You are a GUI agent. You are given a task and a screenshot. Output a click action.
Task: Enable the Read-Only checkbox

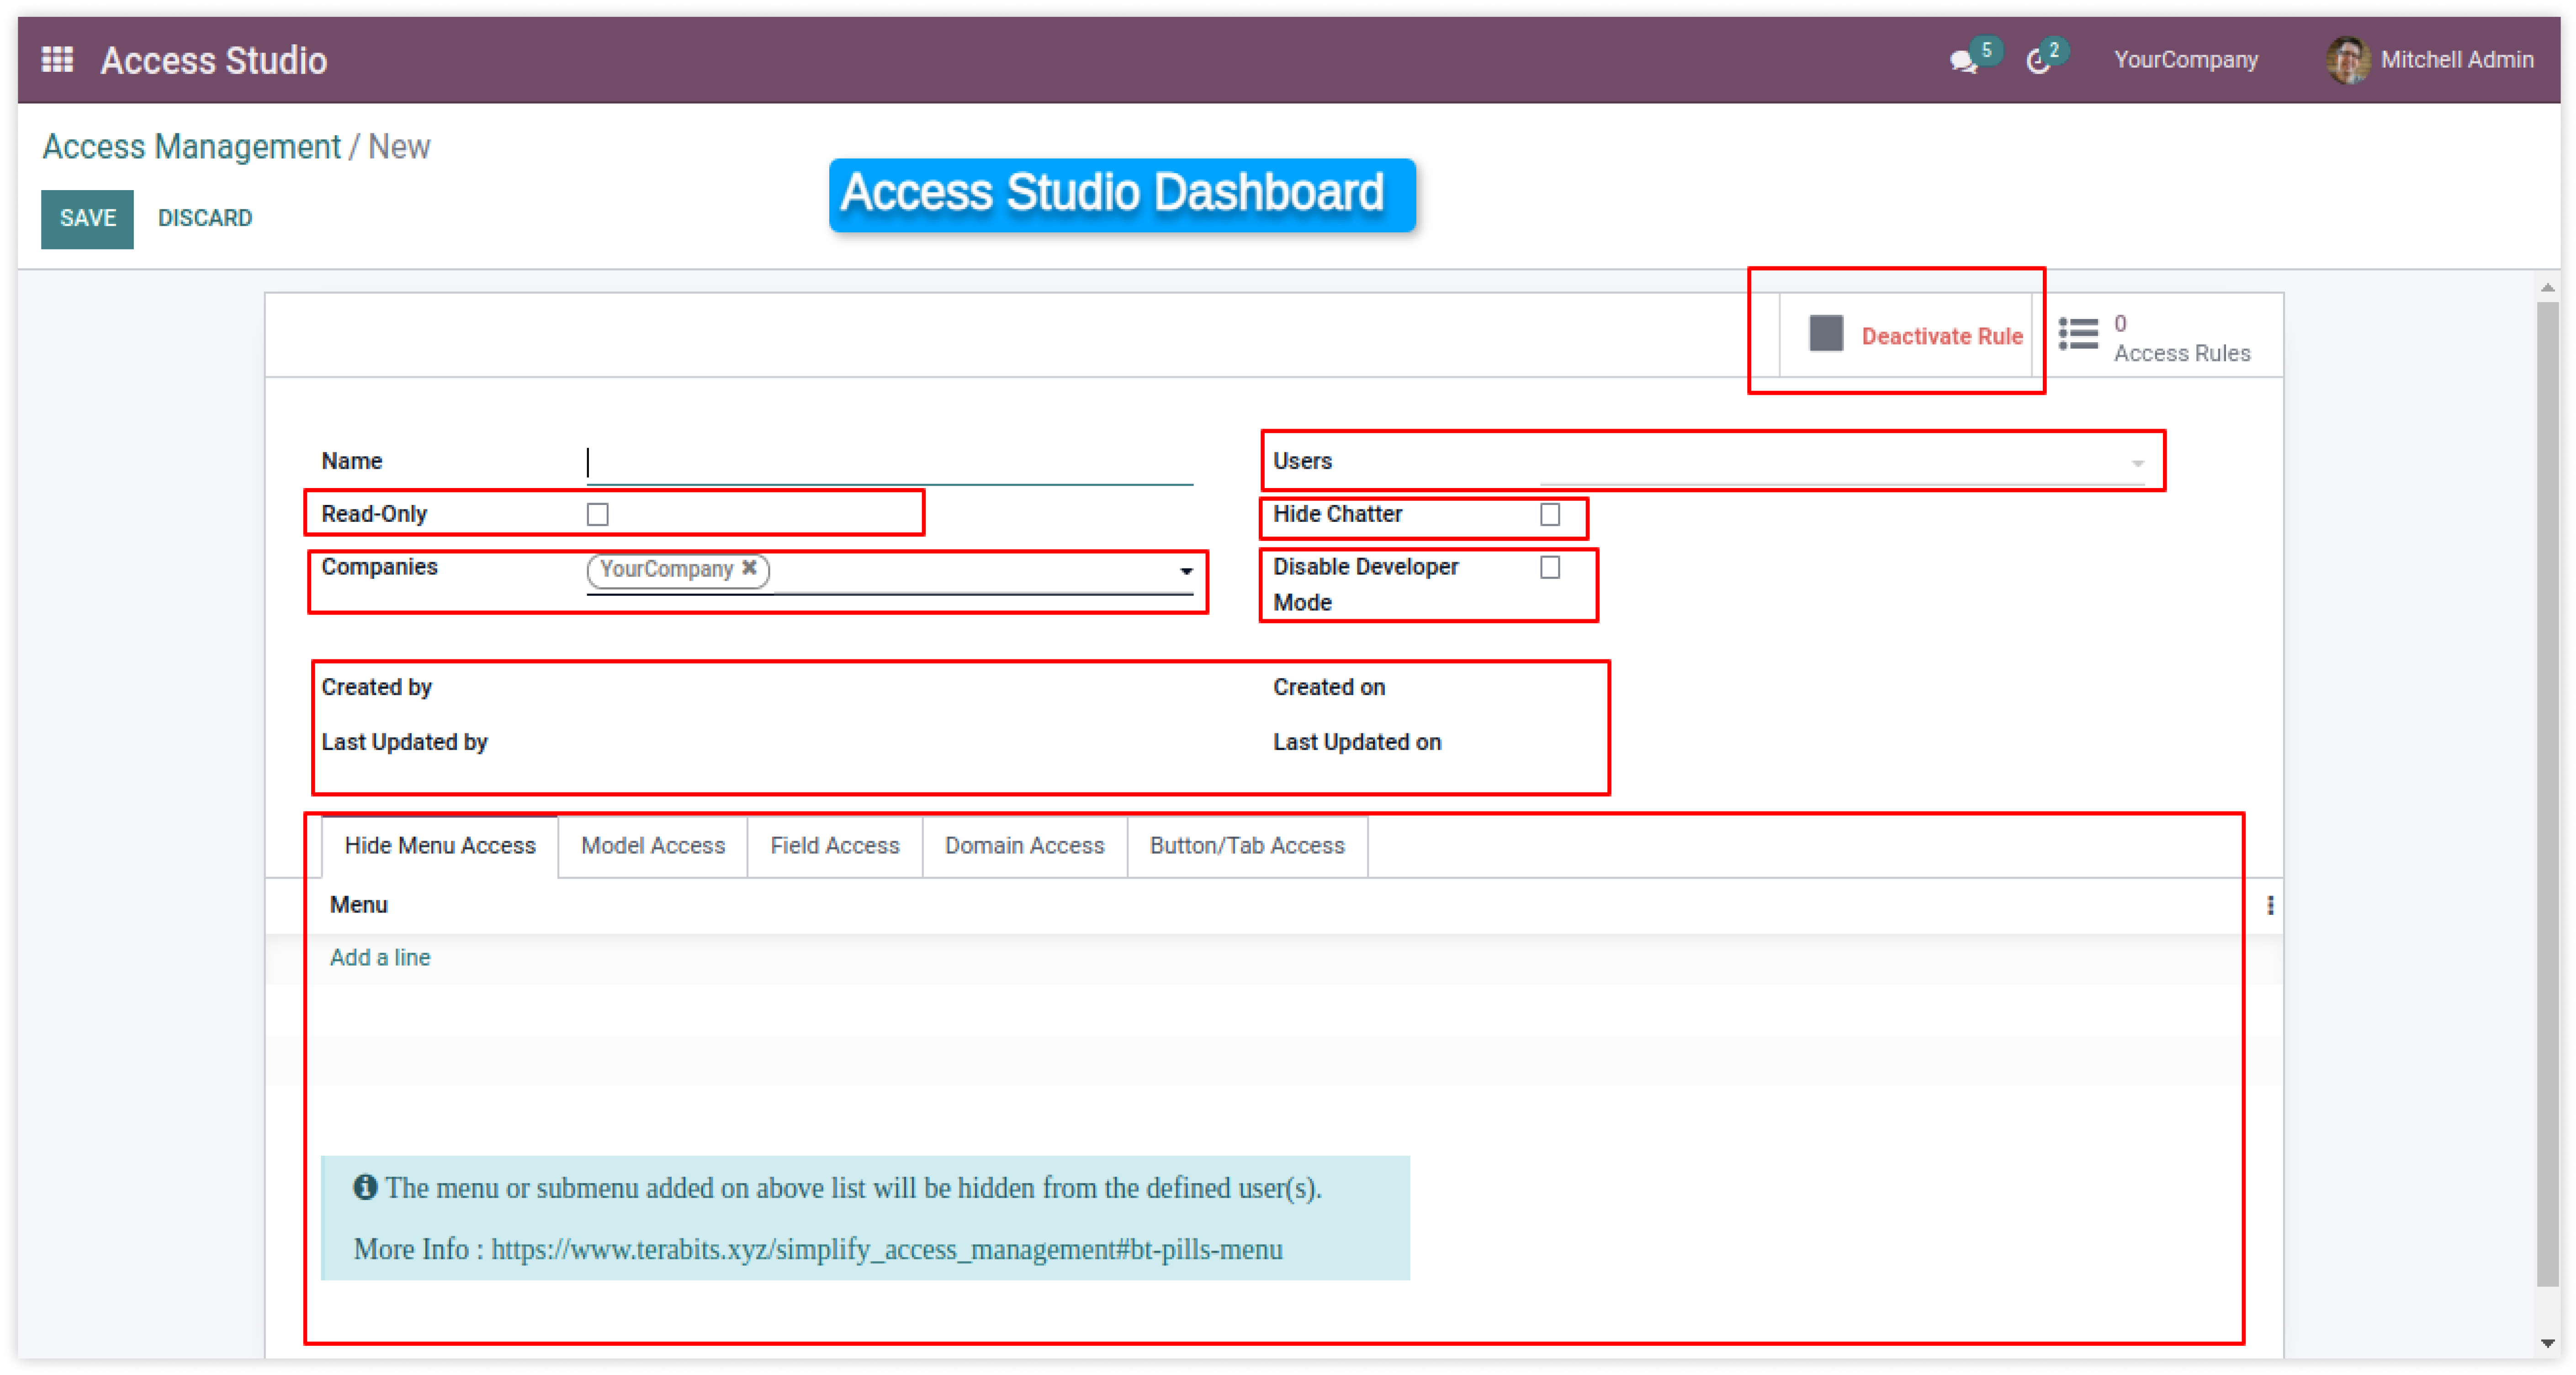tap(597, 514)
